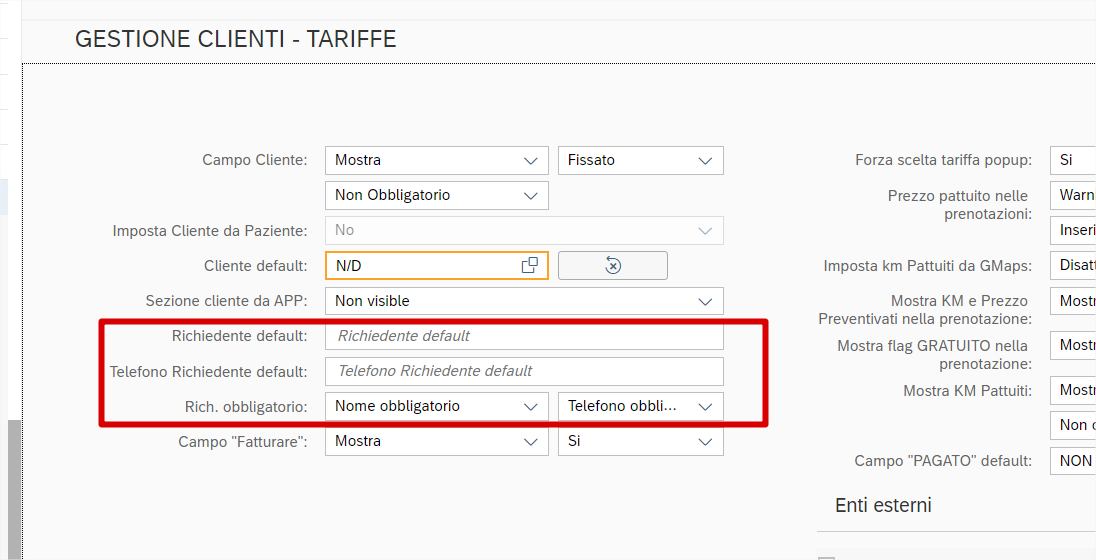Open Forza scelta tariffa popup dropdown
This screenshot has width=1096, height=560.
coord(1072,160)
